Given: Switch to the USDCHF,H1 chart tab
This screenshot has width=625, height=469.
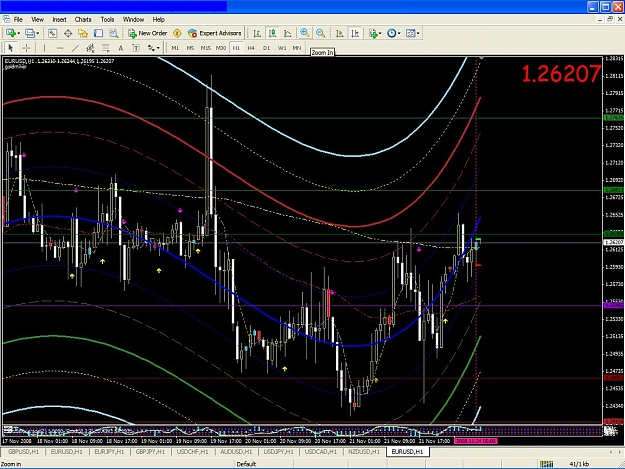Looking at the screenshot, I should 193,452.
